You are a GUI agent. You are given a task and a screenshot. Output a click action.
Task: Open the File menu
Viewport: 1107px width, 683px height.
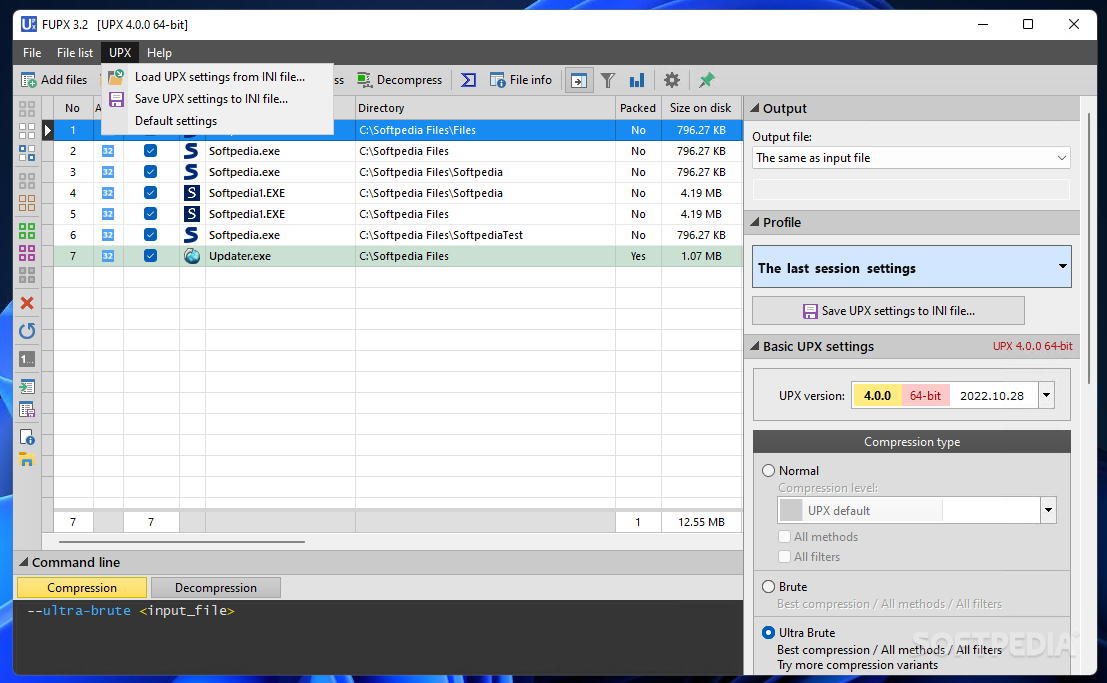pos(32,53)
